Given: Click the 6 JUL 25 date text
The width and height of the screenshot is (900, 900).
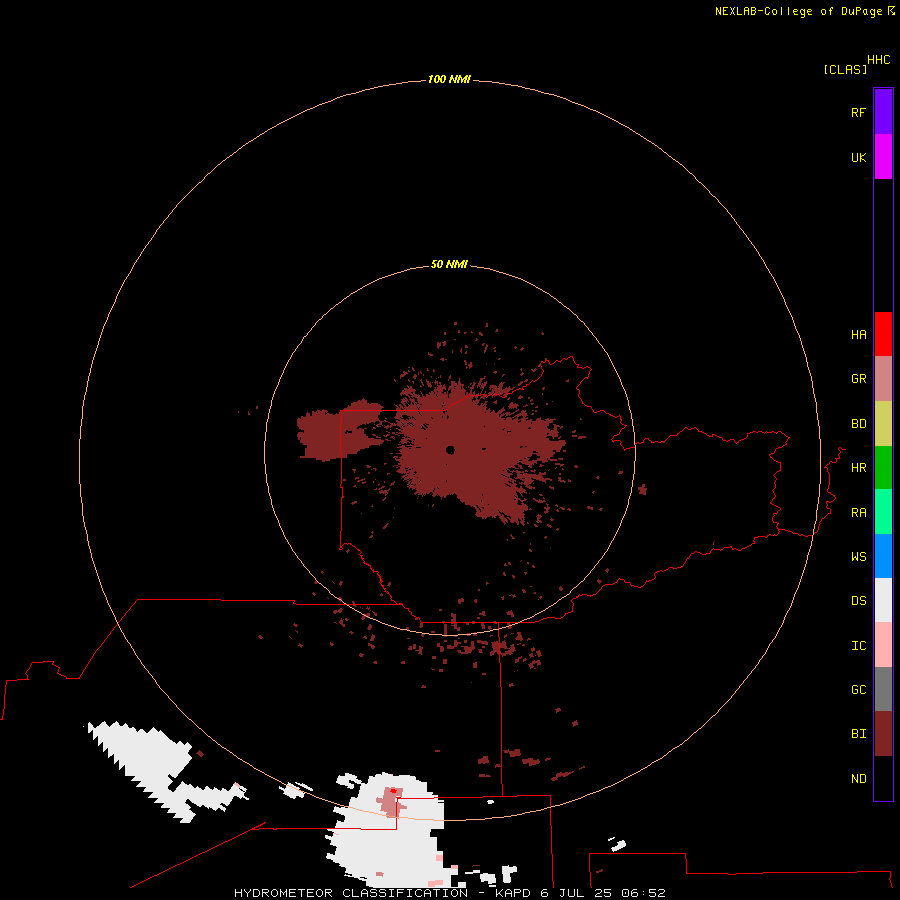Looking at the screenshot, I should click(x=576, y=893).
